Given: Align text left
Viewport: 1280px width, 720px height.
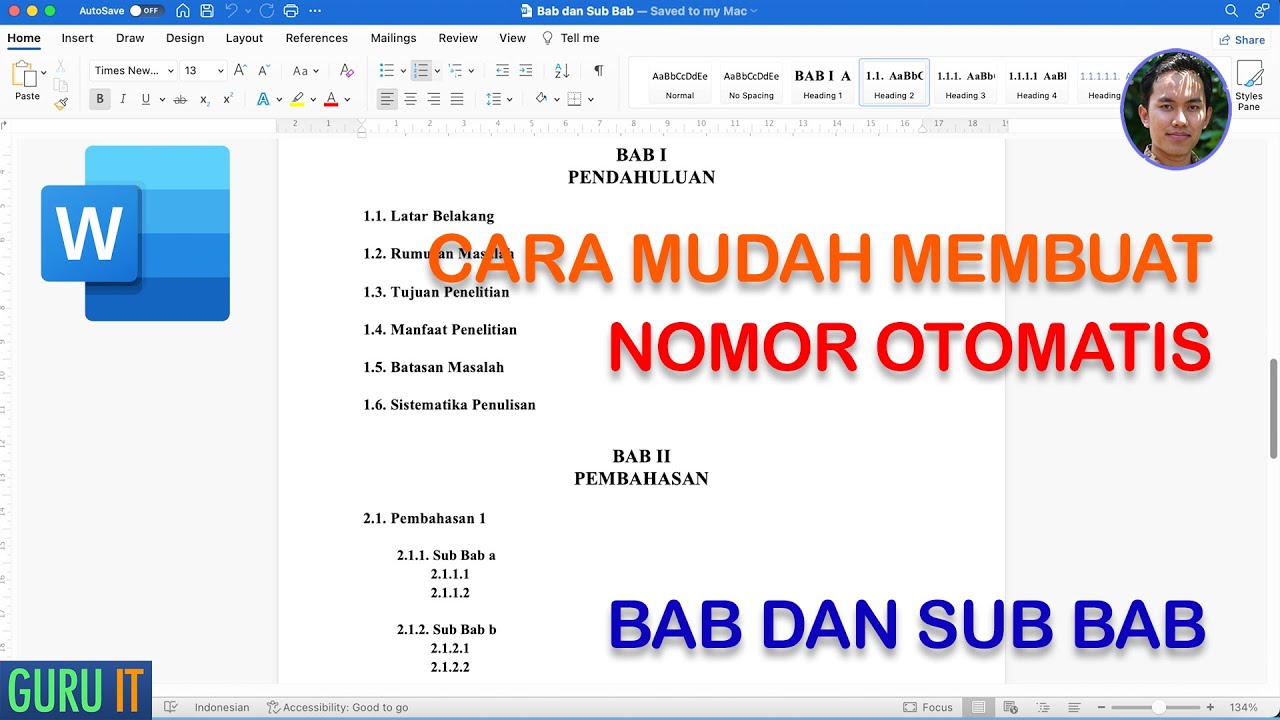Looking at the screenshot, I should [387, 99].
